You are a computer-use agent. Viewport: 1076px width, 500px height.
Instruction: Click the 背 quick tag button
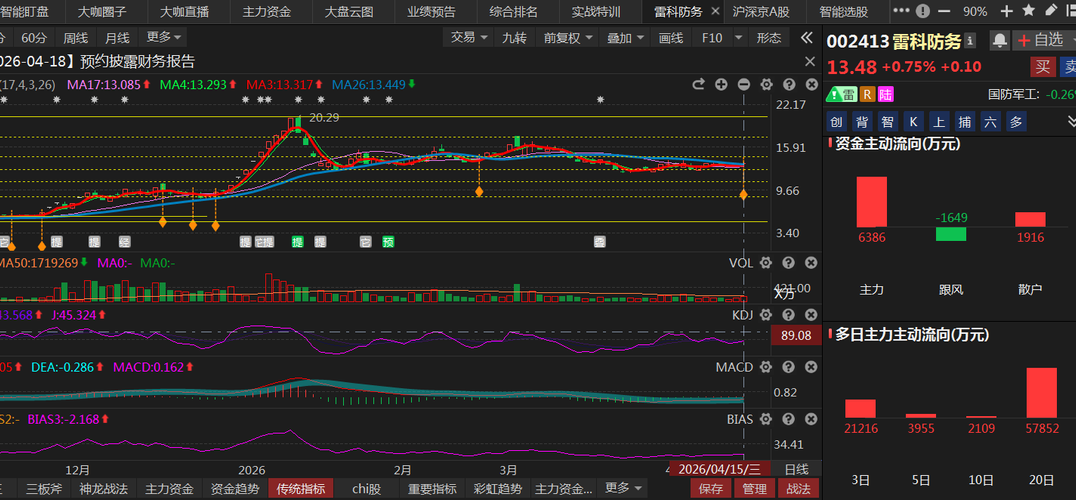[862, 122]
